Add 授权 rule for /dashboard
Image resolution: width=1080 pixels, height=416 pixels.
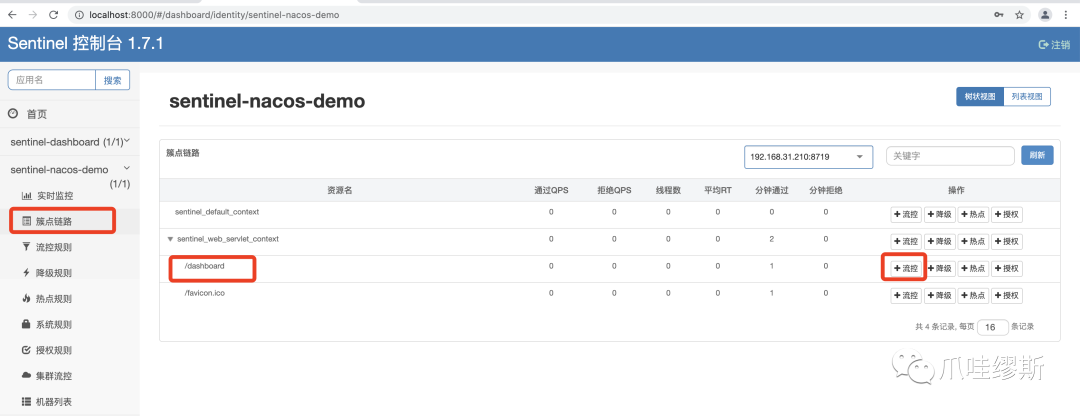(x=1007, y=269)
